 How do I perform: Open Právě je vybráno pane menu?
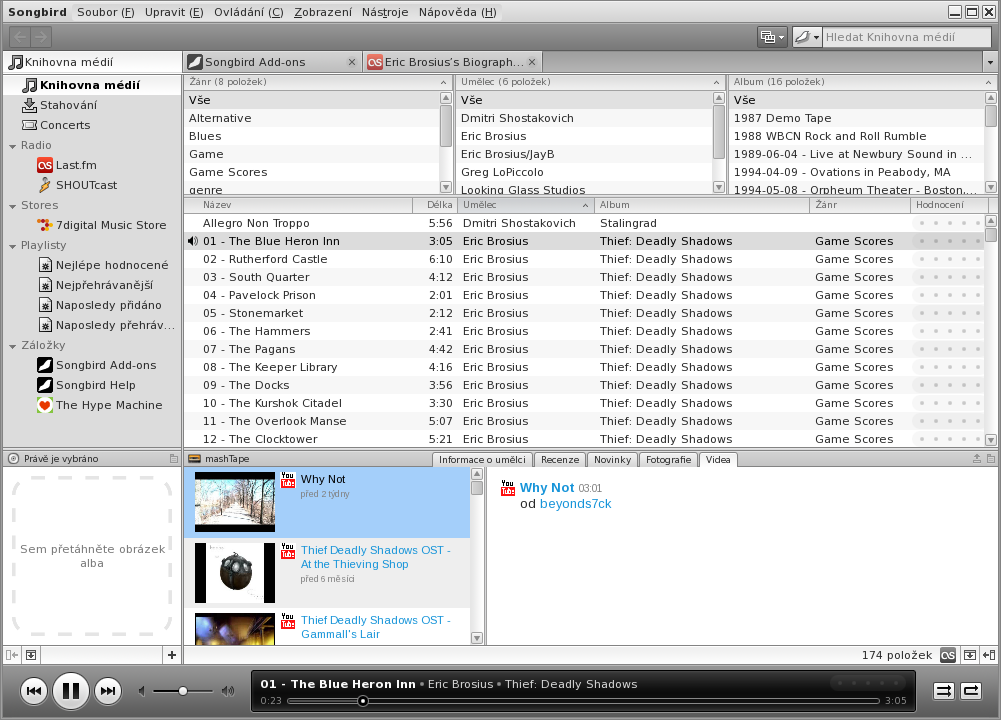tap(174, 459)
